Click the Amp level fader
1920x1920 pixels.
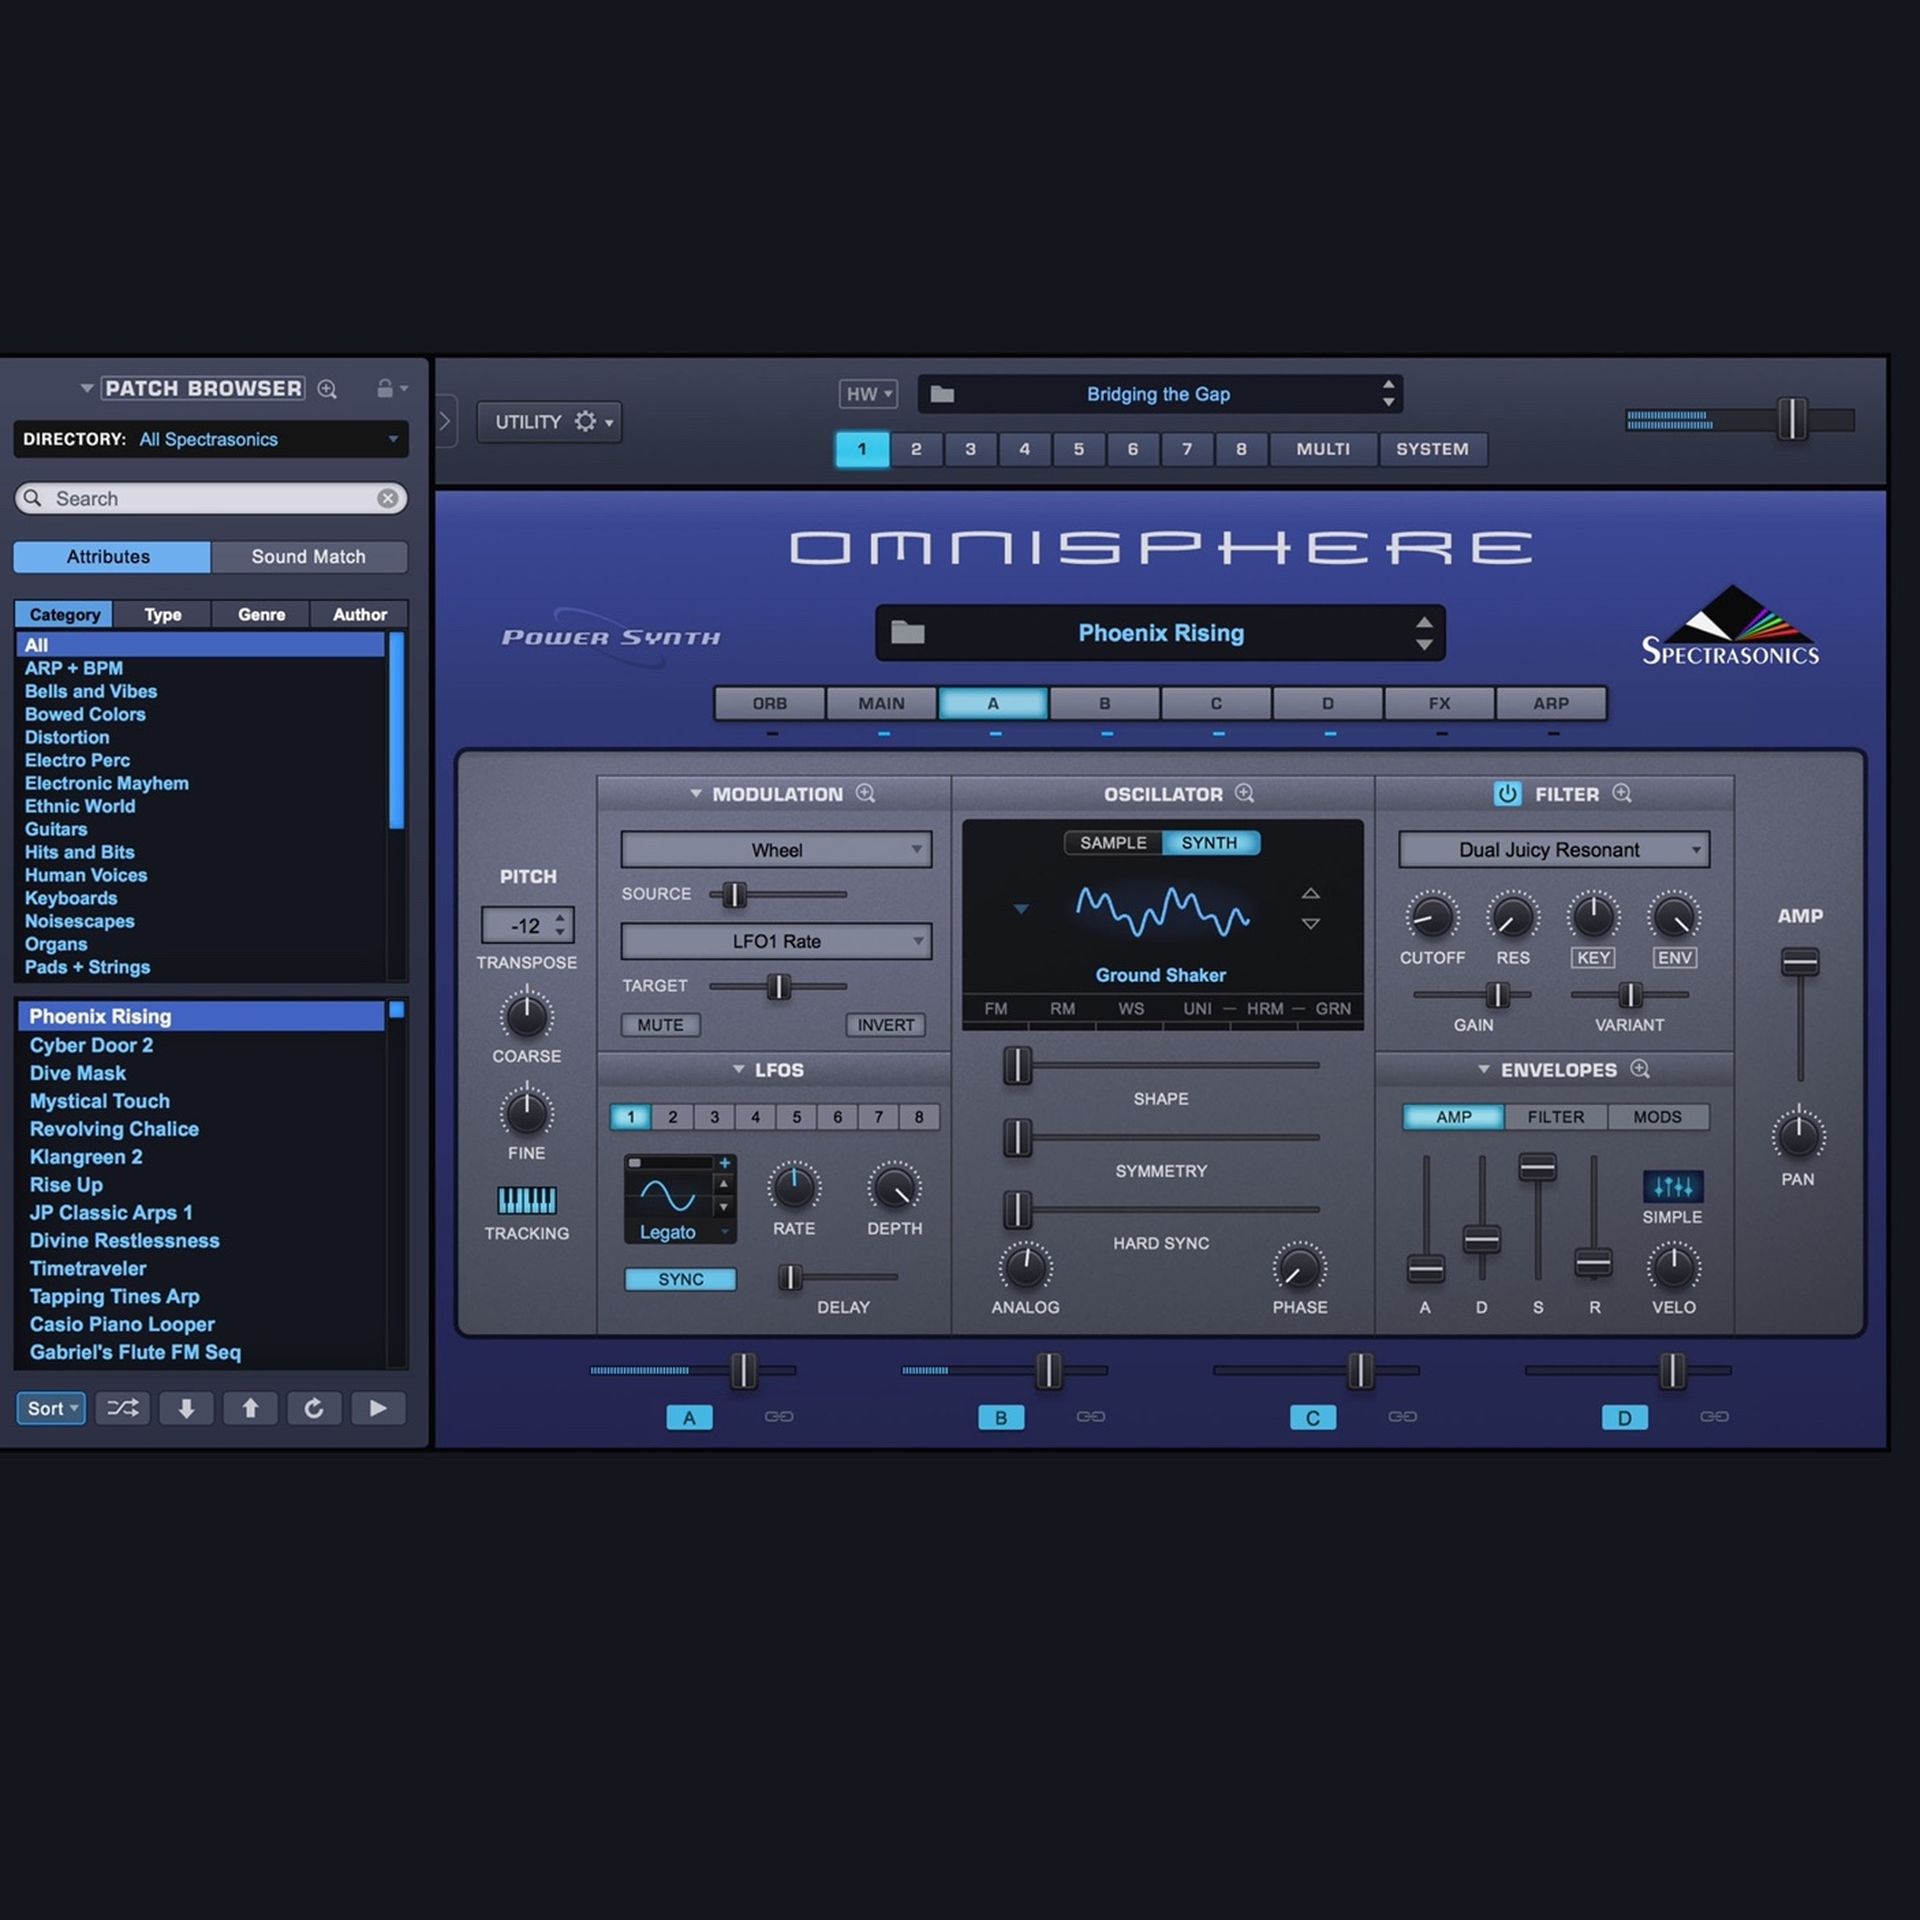coord(1800,1013)
